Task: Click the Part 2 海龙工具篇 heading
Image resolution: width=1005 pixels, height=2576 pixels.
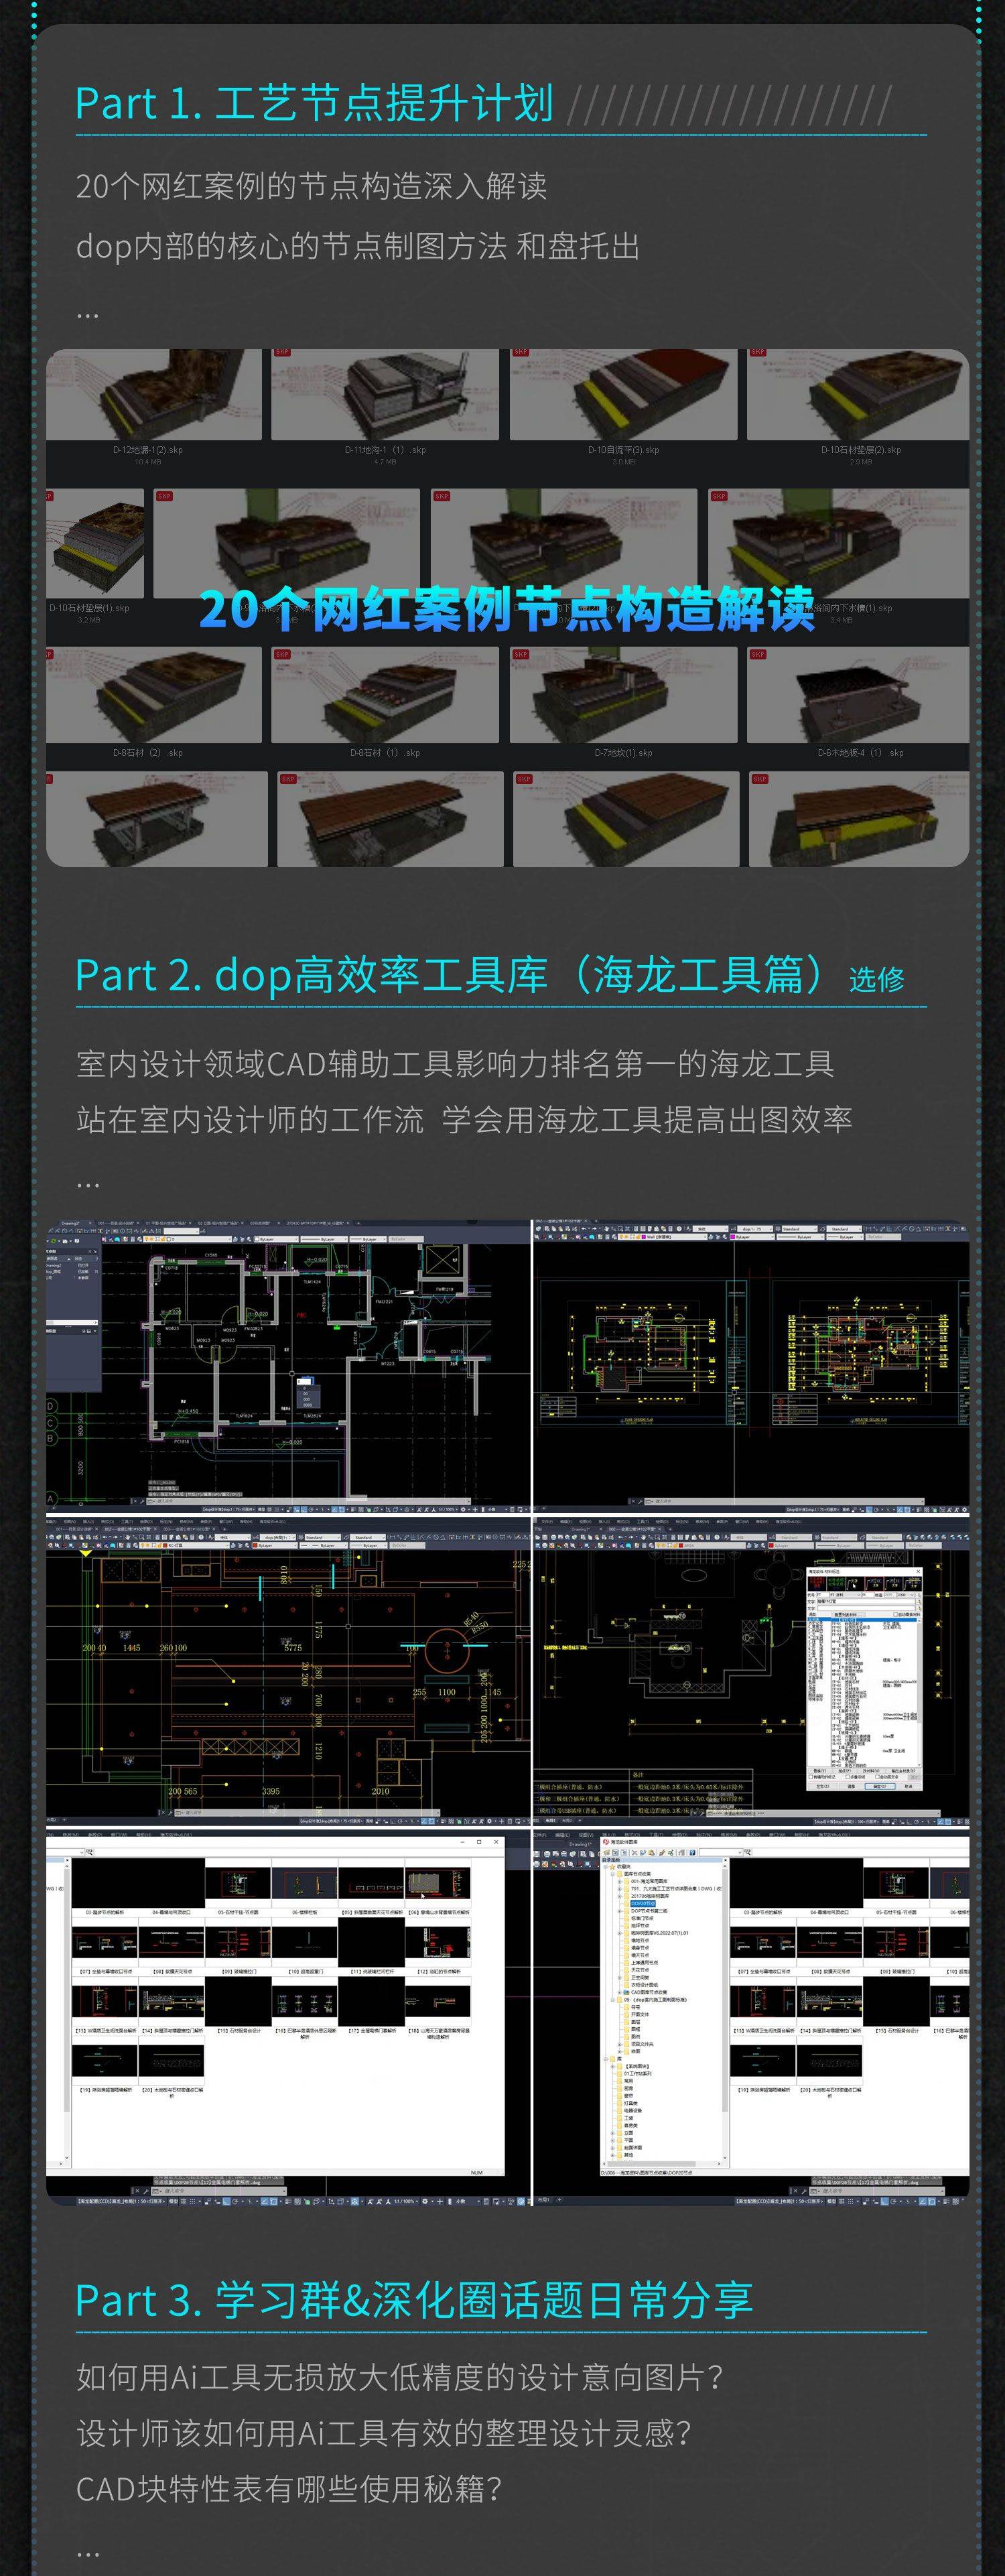Action: tap(450, 975)
